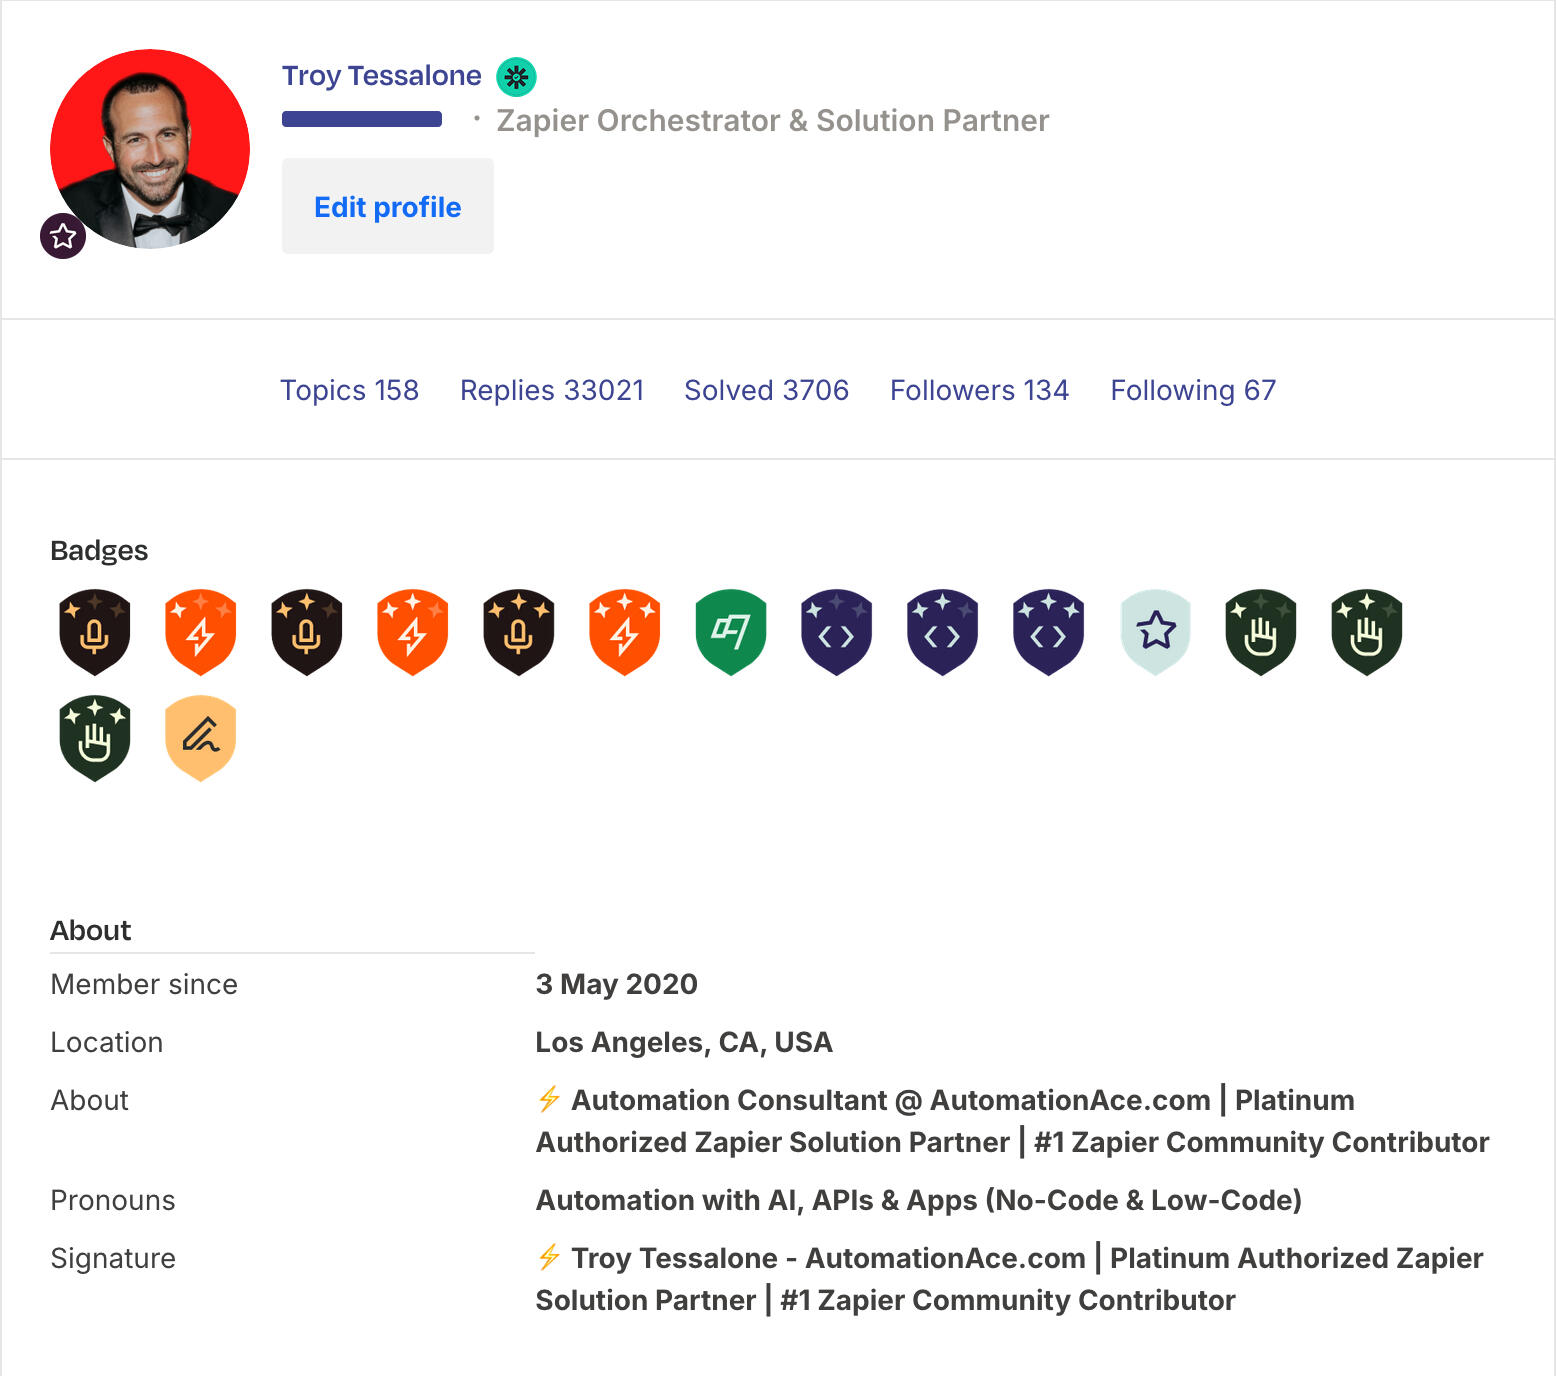View the three-star raised hand badge
The width and height of the screenshot is (1556, 1376).
(95, 738)
